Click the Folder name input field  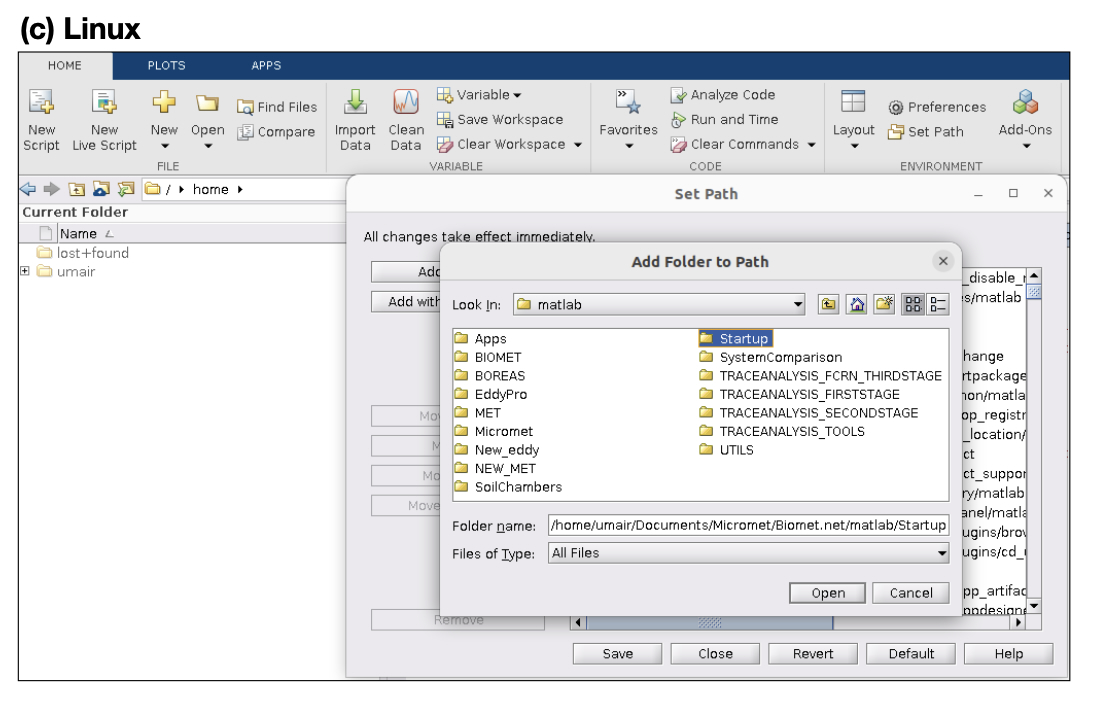pyautogui.click(x=748, y=525)
